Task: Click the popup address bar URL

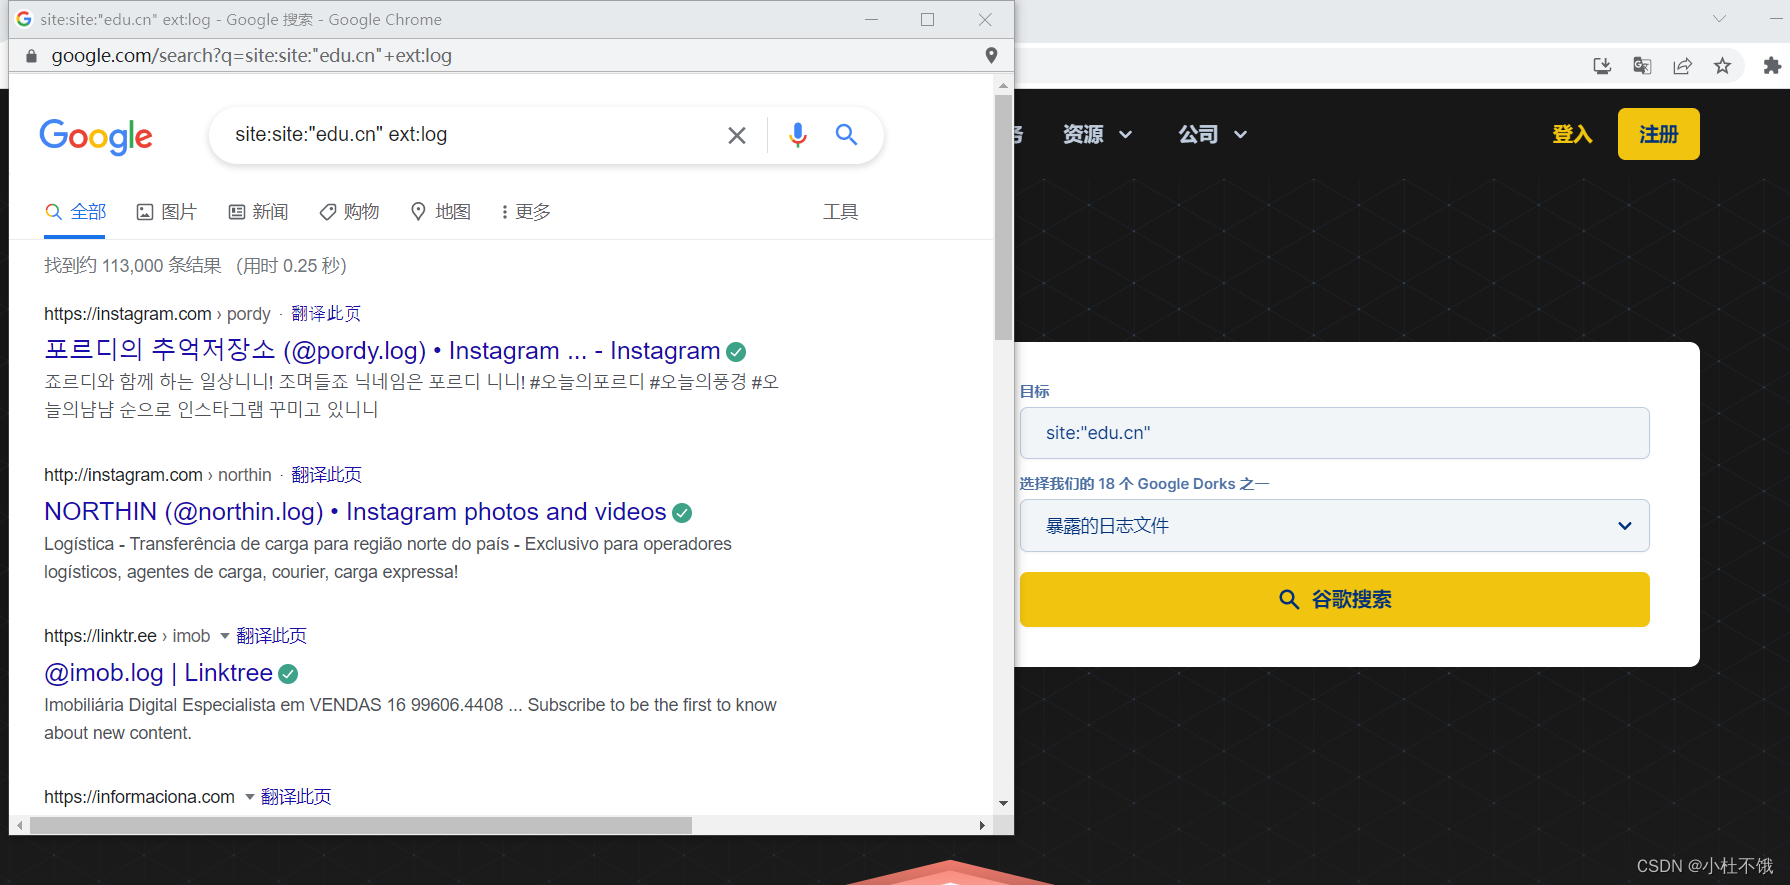Action: click(x=251, y=56)
